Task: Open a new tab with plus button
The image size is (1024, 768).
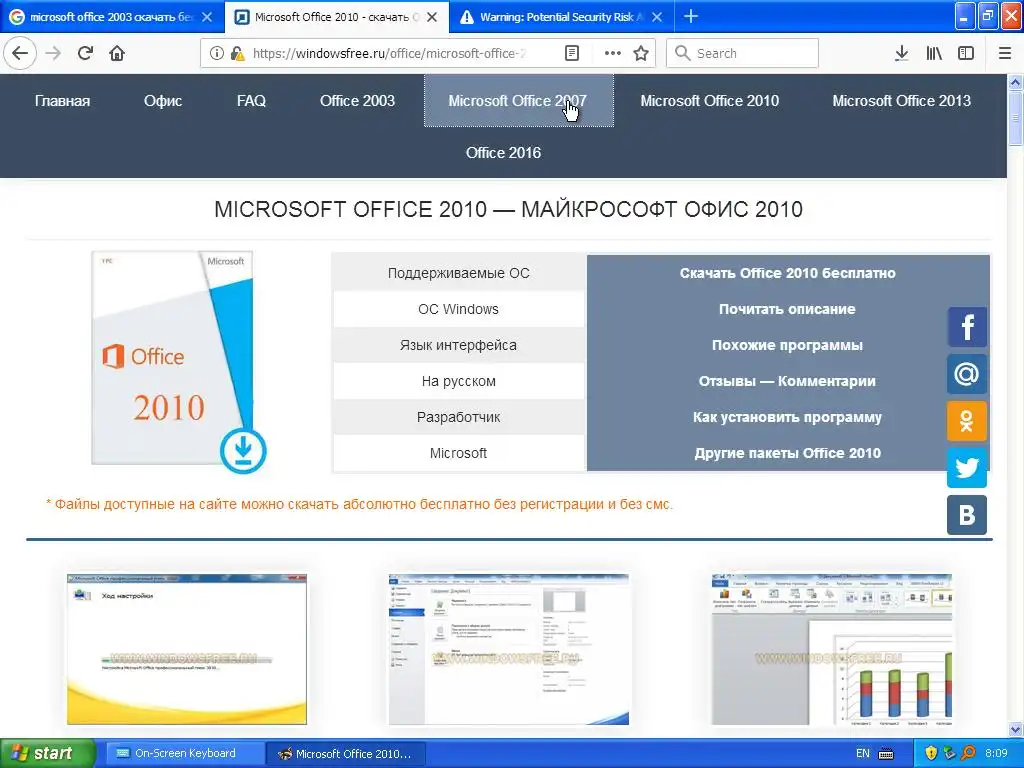Action: tap(690, 16)
